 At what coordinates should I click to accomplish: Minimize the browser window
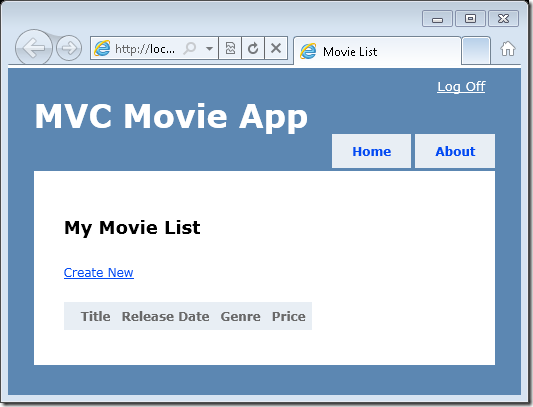[437, 19]
